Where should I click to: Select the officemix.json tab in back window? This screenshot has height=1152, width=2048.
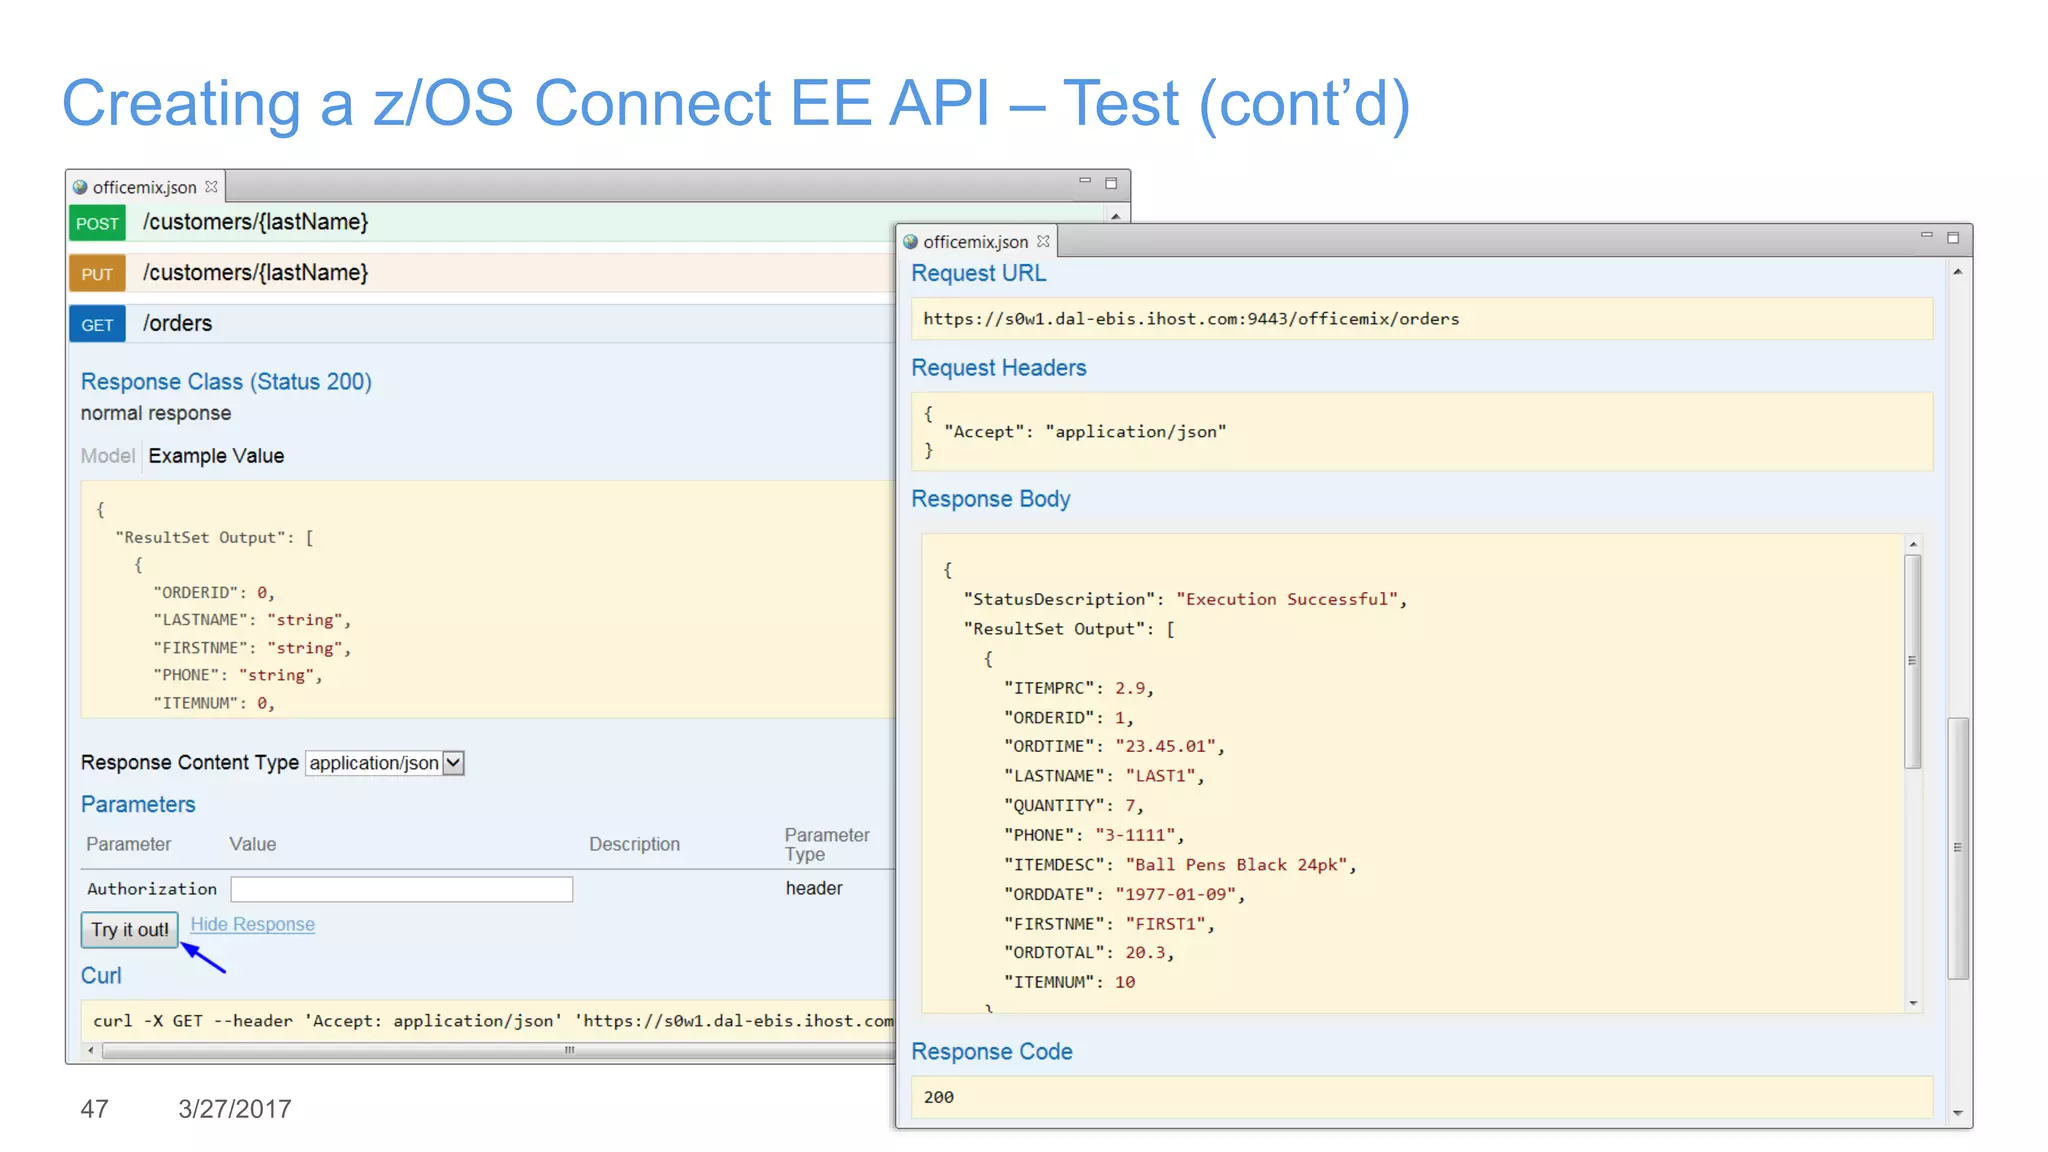(x=145, y=187)
